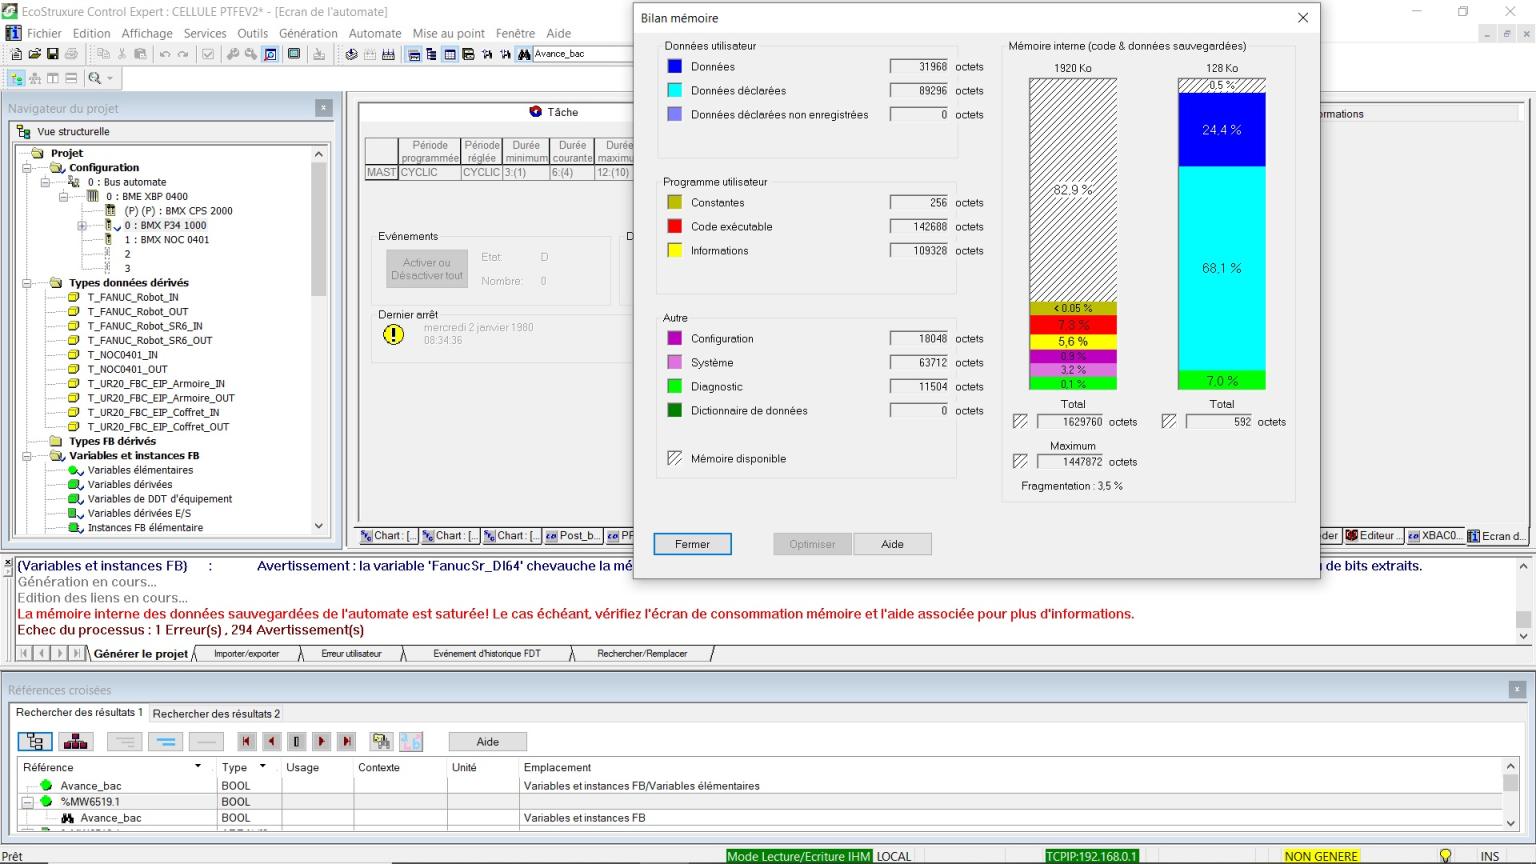This screenshot has height=864, width=1536.
Task: Open the Référence column filter dropdown
Action: pyautogui.click(x=197, y=767)
